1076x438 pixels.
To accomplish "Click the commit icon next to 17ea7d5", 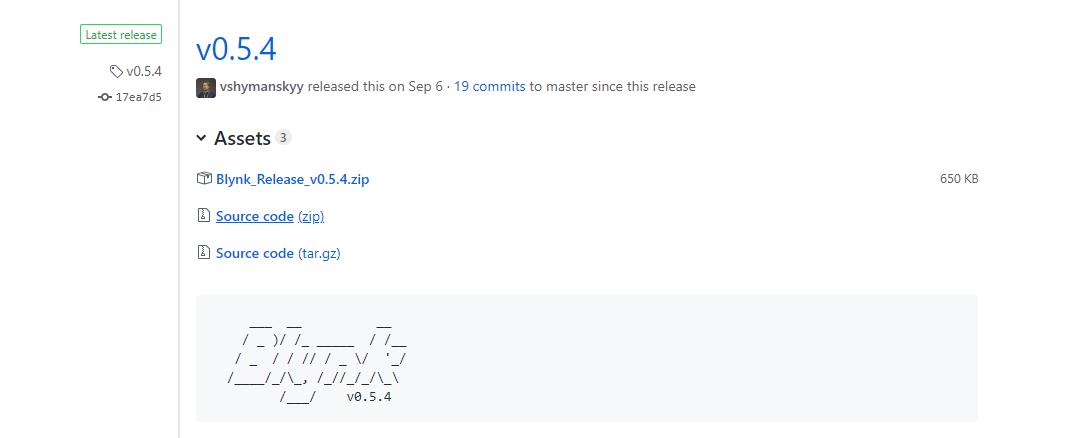I will (105, 97).
